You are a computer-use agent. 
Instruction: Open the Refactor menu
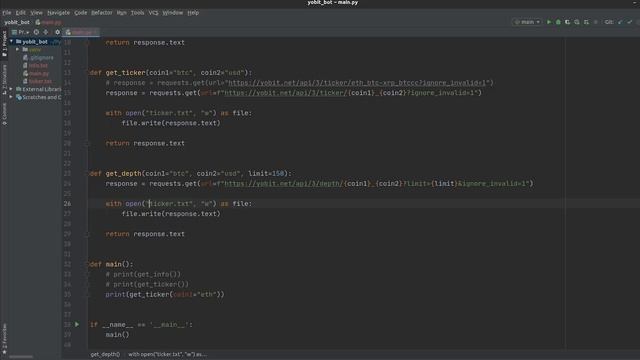tap(102, 13)
